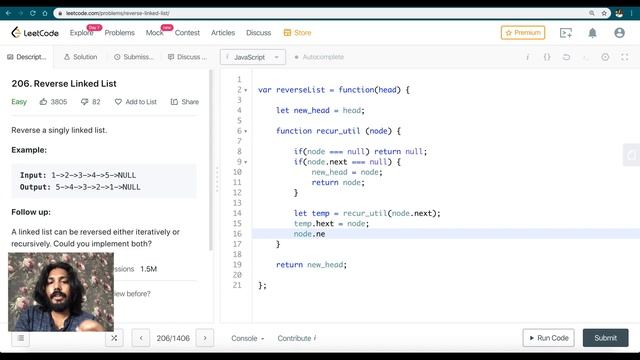Open editor settings gear icon
The height and width of the screenshot is (360, 640).
pyautogui.click(x=605, y=57)
